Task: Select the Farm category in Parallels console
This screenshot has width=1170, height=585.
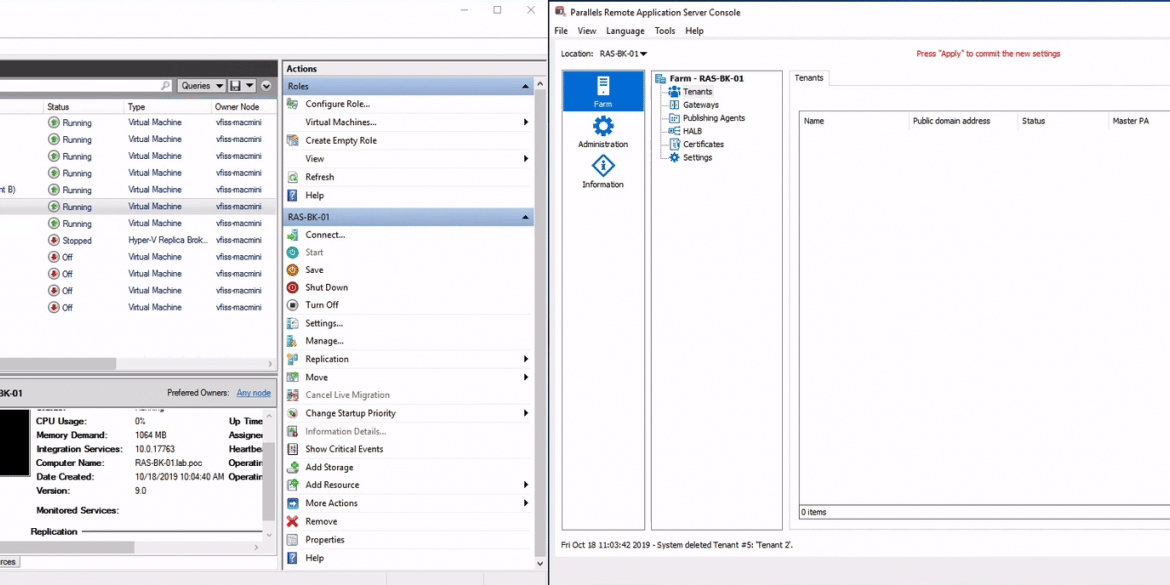Action: coord(603,91)
